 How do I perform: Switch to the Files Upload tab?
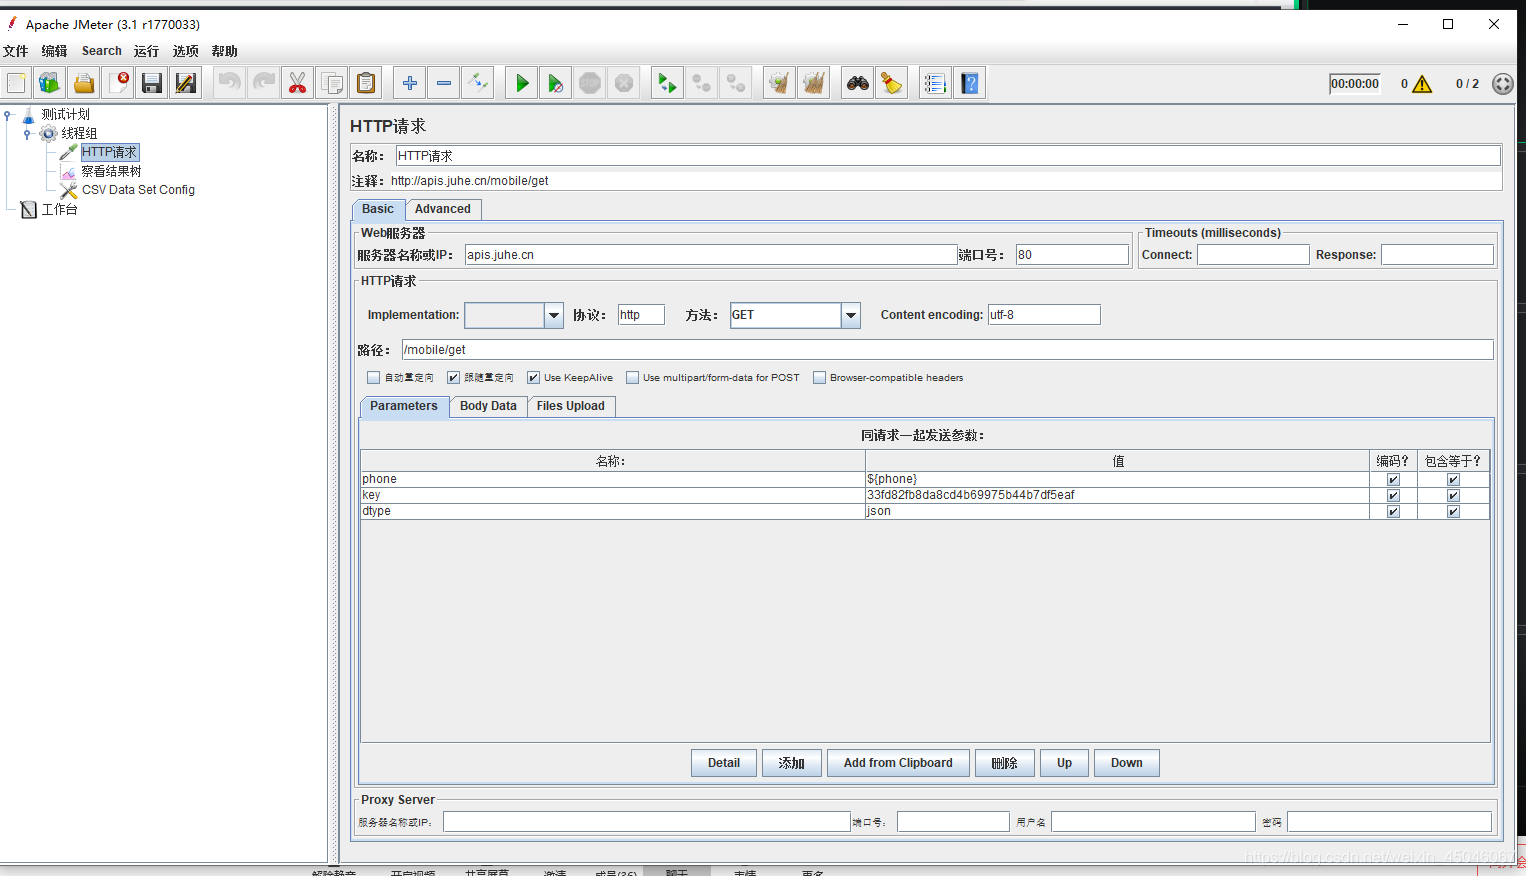(x=571, y=406)
